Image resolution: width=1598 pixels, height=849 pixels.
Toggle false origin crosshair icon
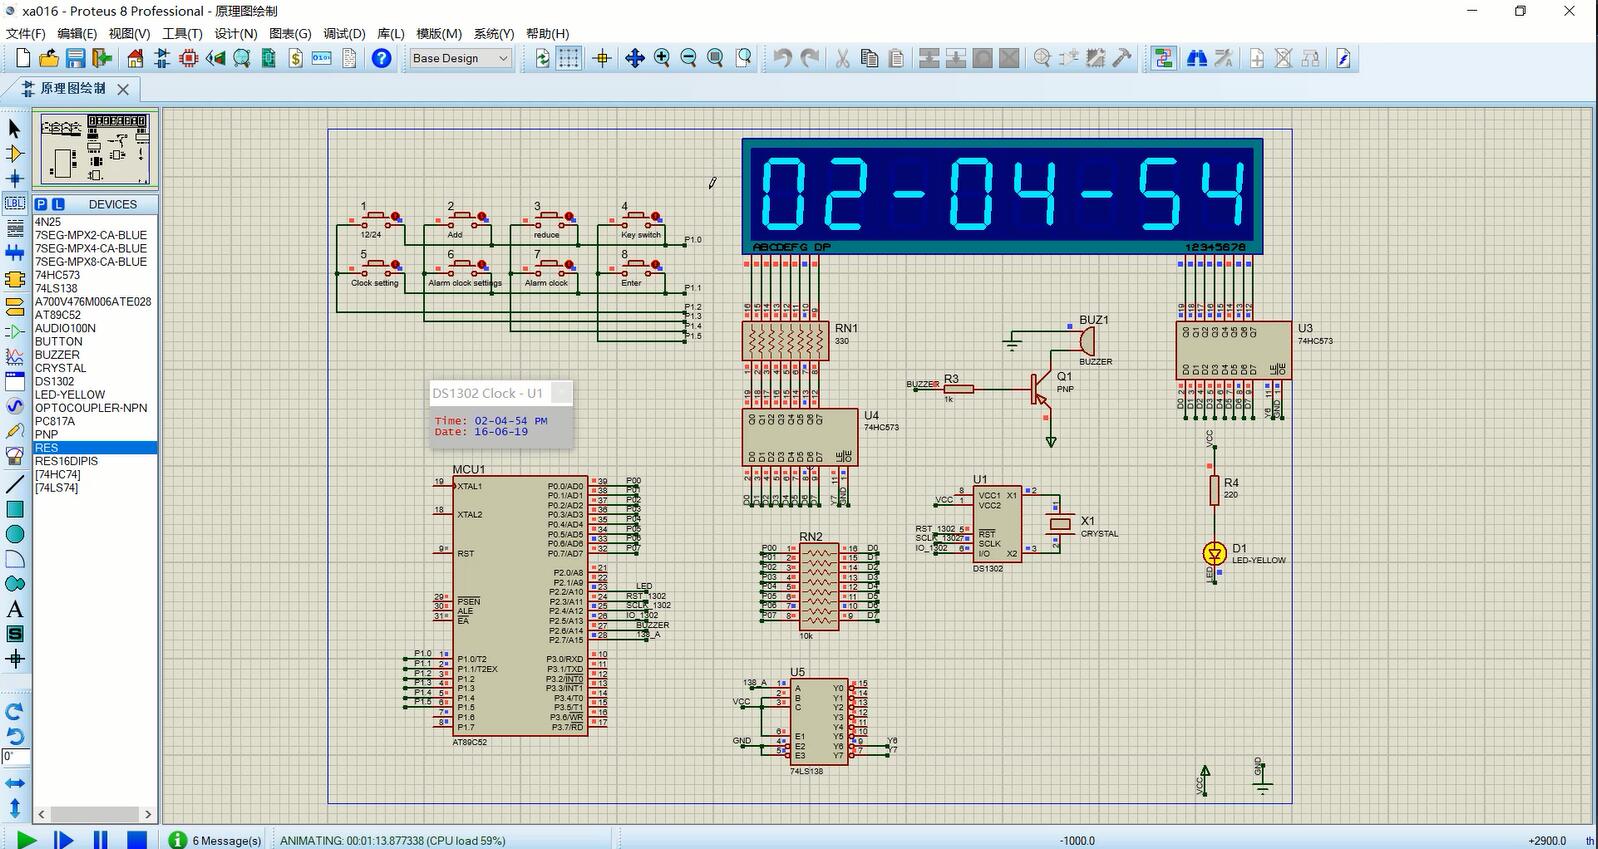click(602, 58)
